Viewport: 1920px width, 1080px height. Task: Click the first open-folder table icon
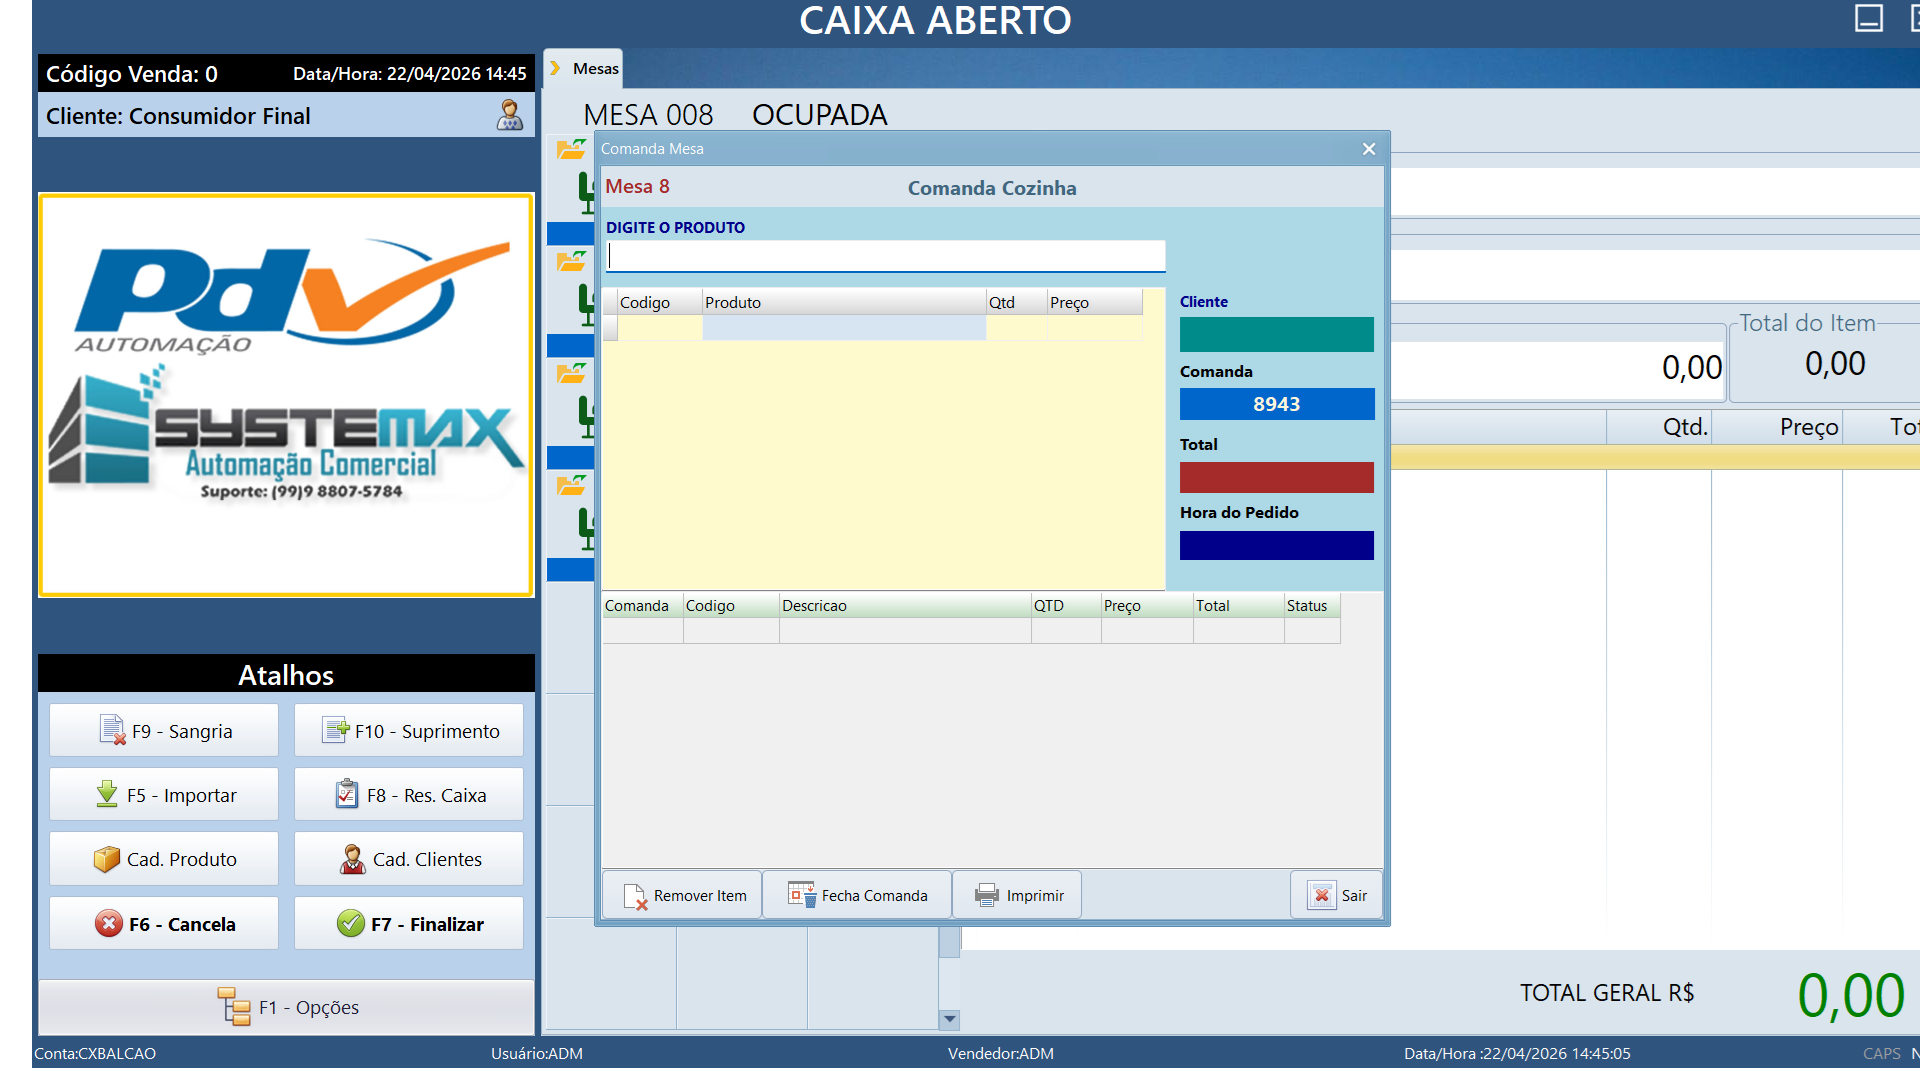tap(572, 149)
